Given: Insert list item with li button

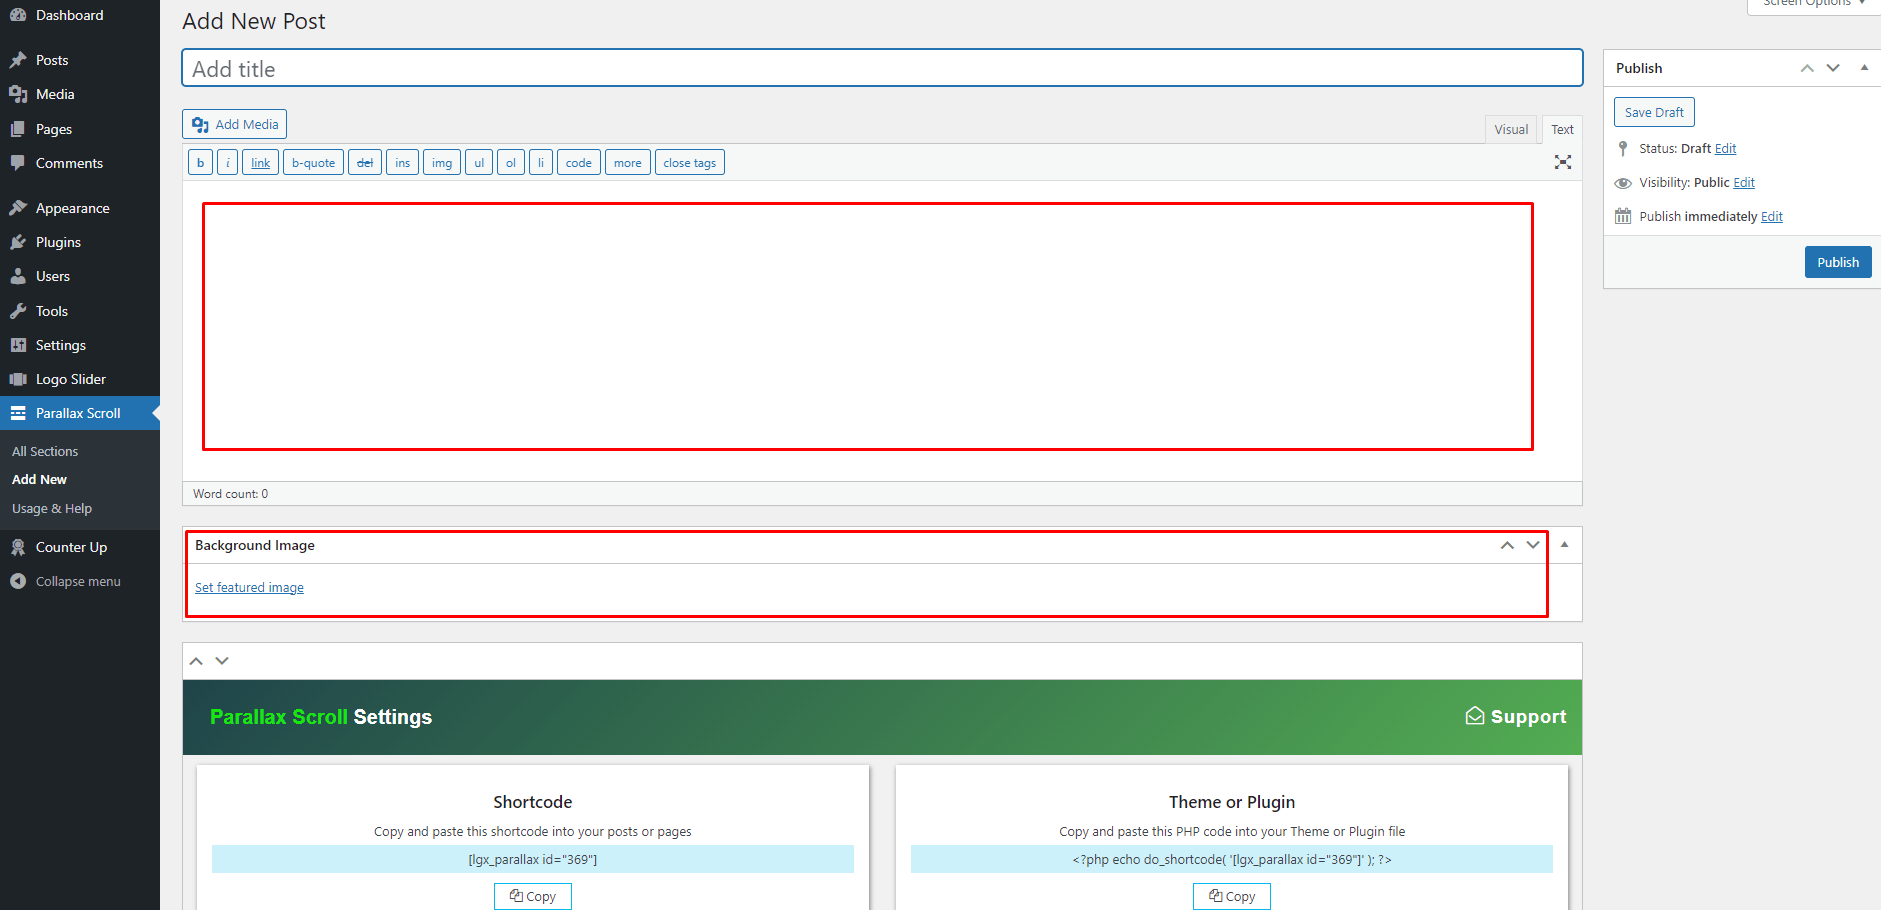Looking at the screenshot, I should 541,162.
